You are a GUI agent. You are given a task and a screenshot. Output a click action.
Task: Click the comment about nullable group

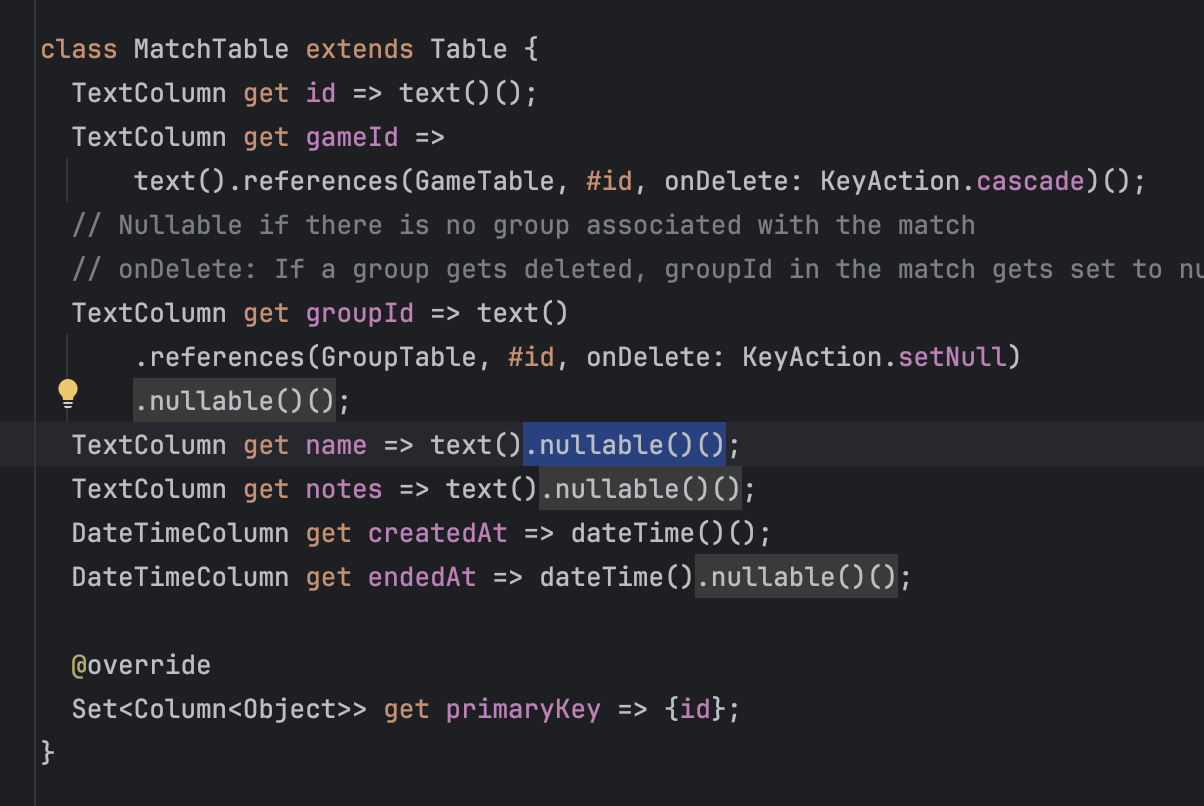pos(523,225)
